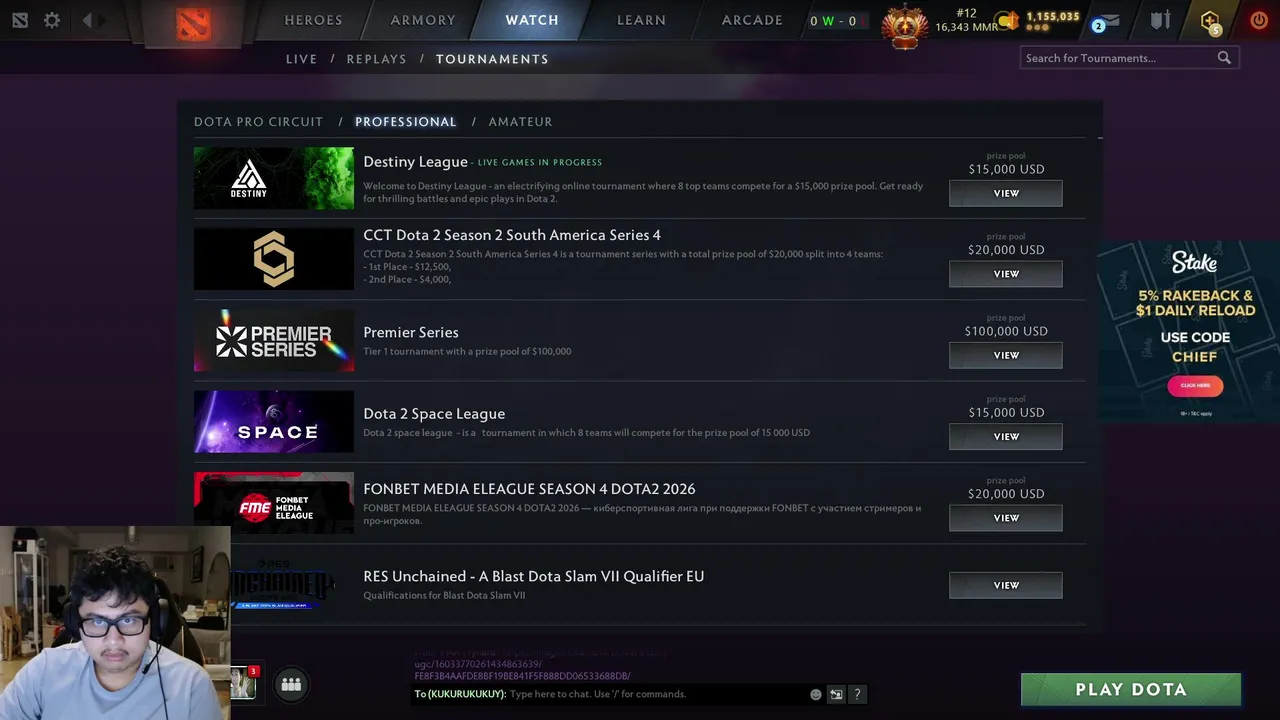
Task: Select Tournaments sub-tab
Action: [492, 59]
